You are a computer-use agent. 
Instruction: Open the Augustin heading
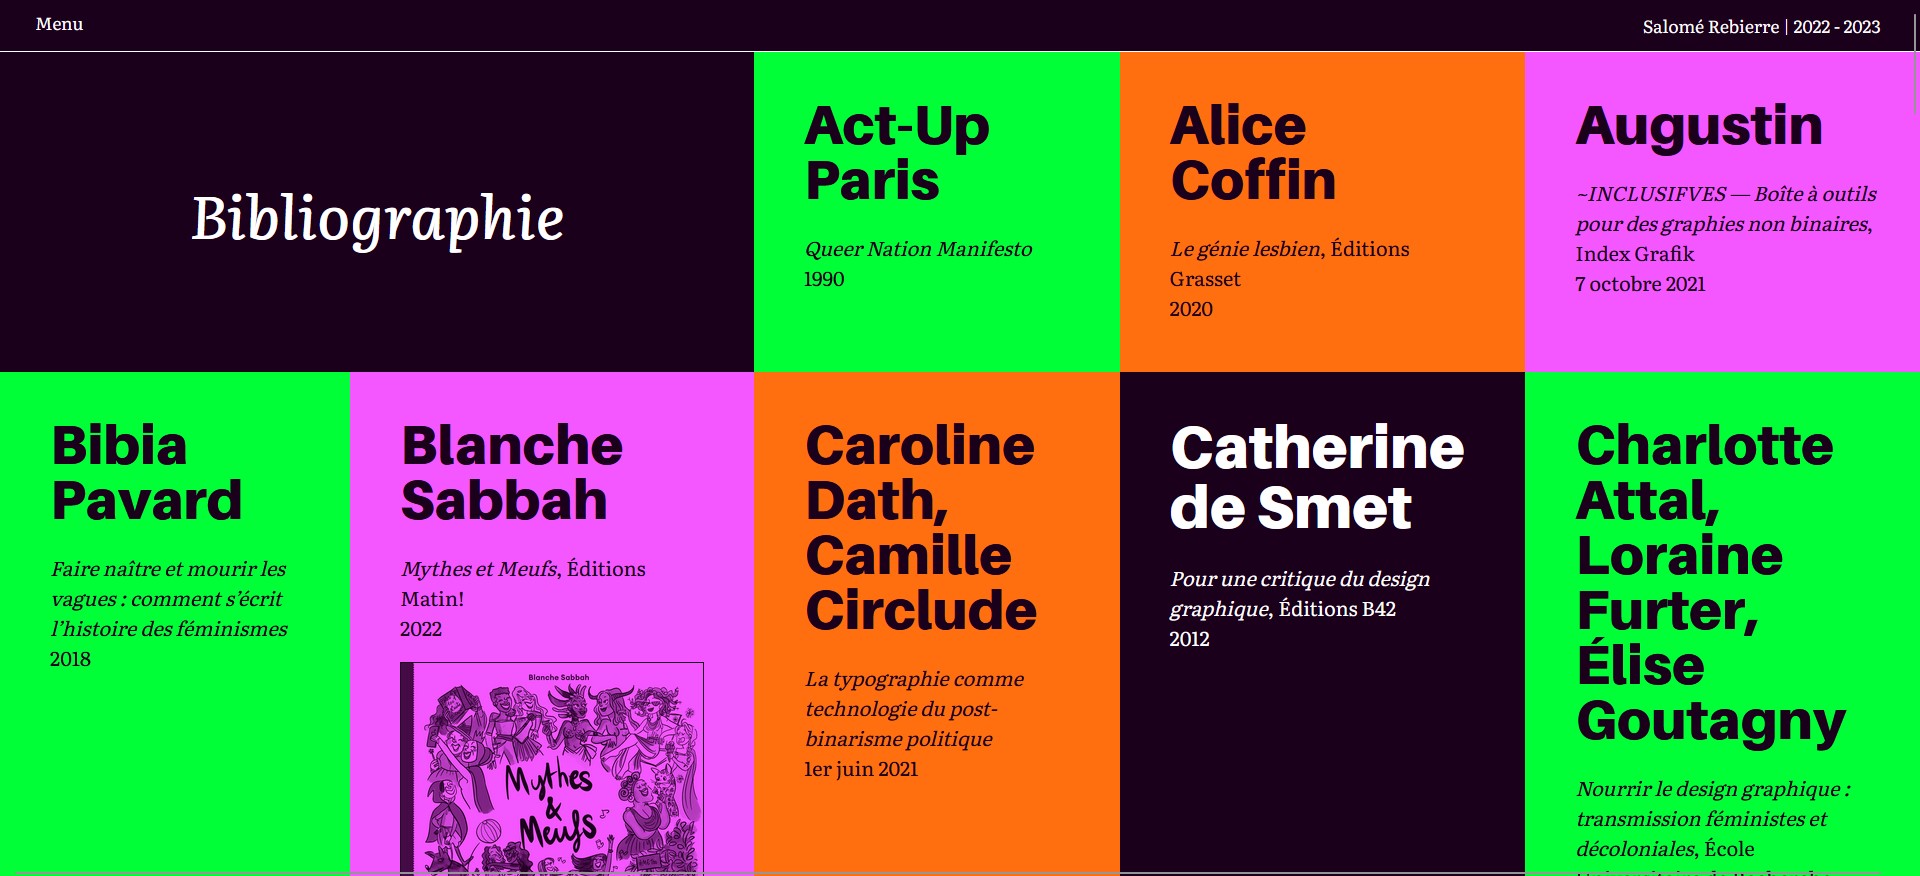1699,127
